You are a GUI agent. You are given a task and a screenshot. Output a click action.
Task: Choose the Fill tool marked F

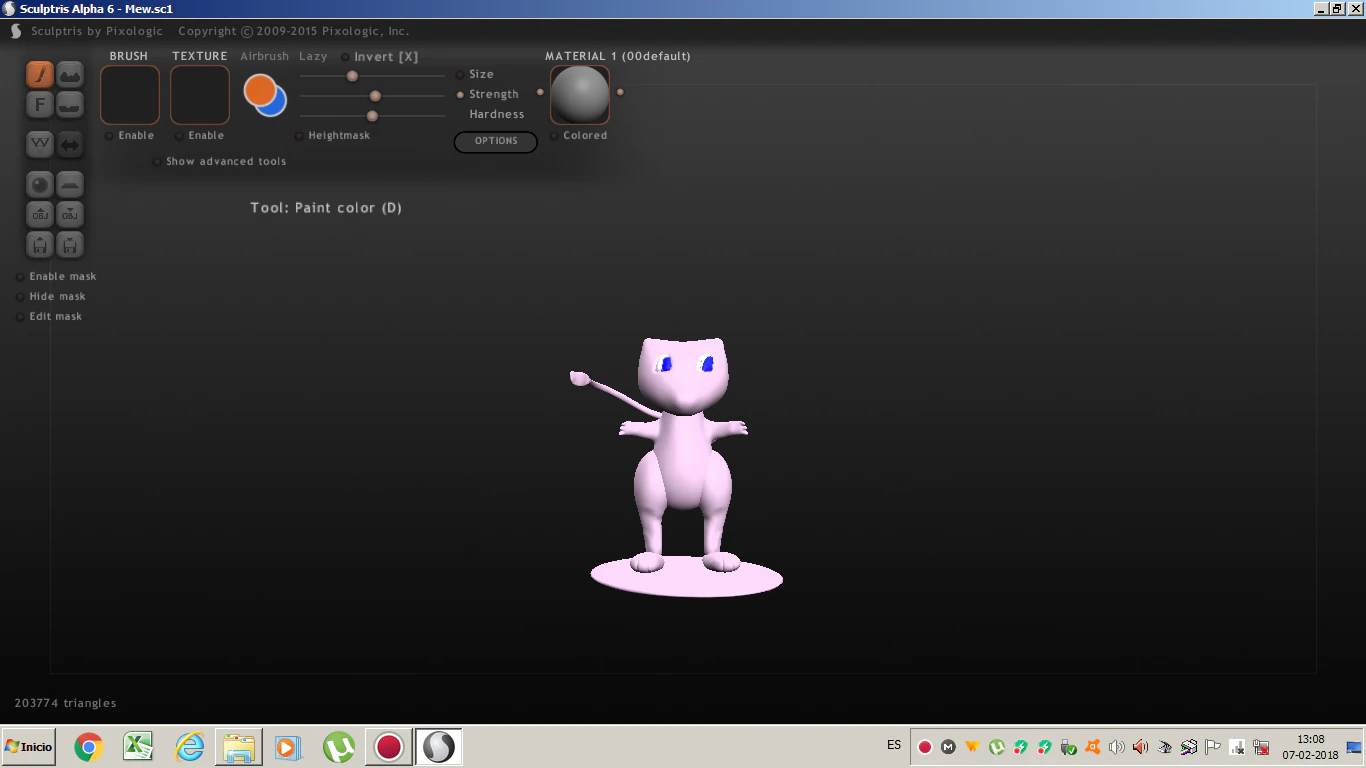(40, 104)
